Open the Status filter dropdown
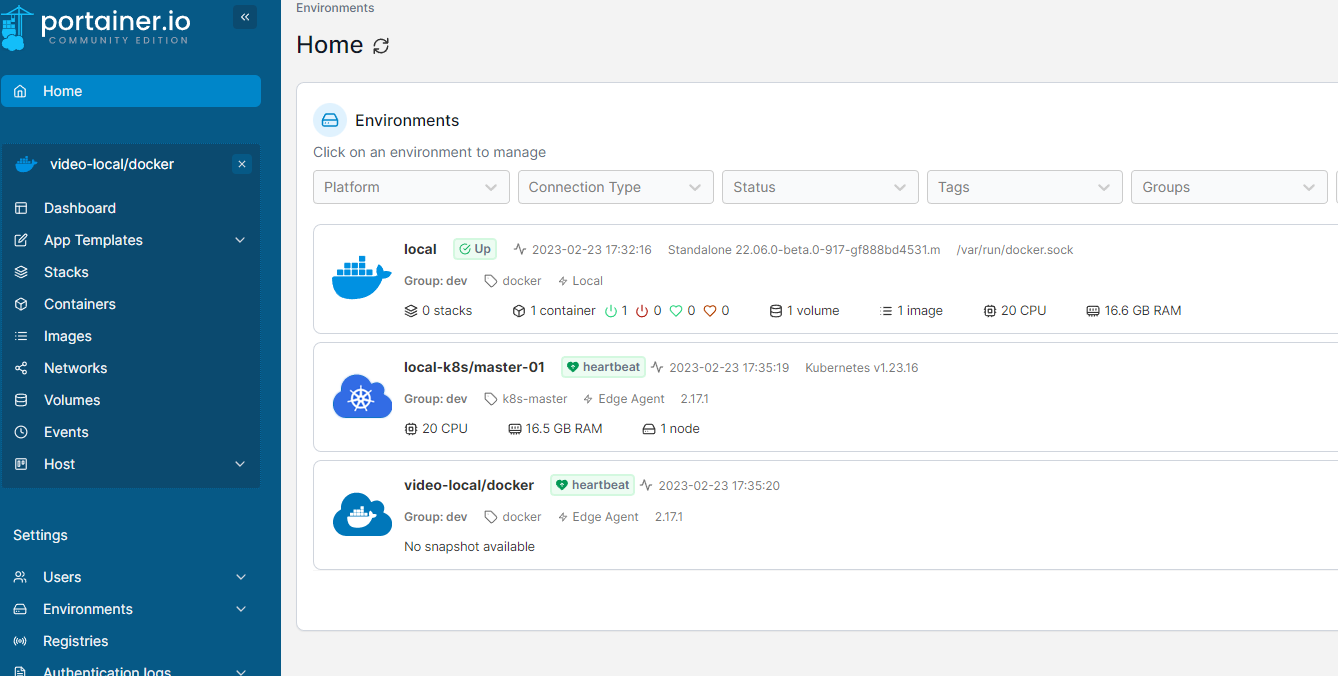This screenshot has height=676, width=1338. pos(820,187)
